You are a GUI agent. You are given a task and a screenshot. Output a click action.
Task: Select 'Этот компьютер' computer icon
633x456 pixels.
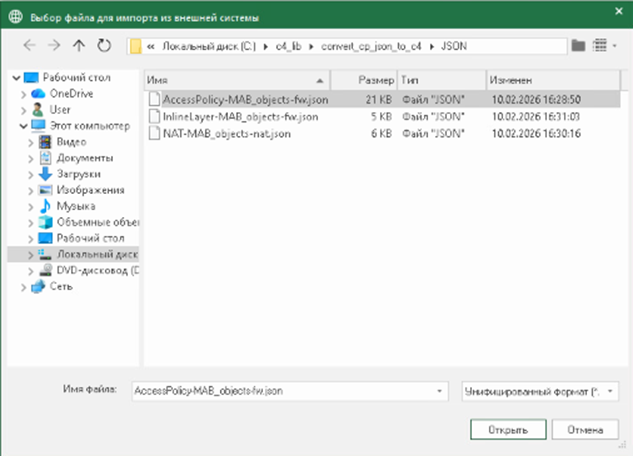click(x=38, y=126)
